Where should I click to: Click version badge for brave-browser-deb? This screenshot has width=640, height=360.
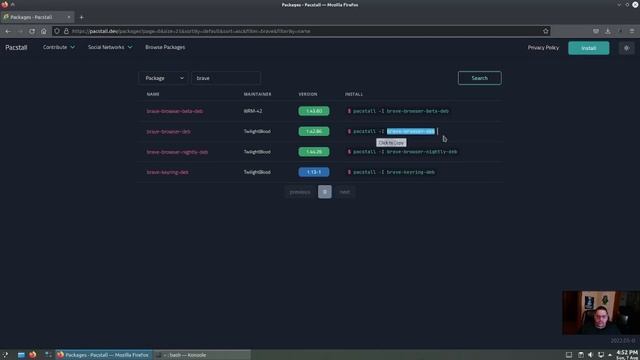(313, 131)
